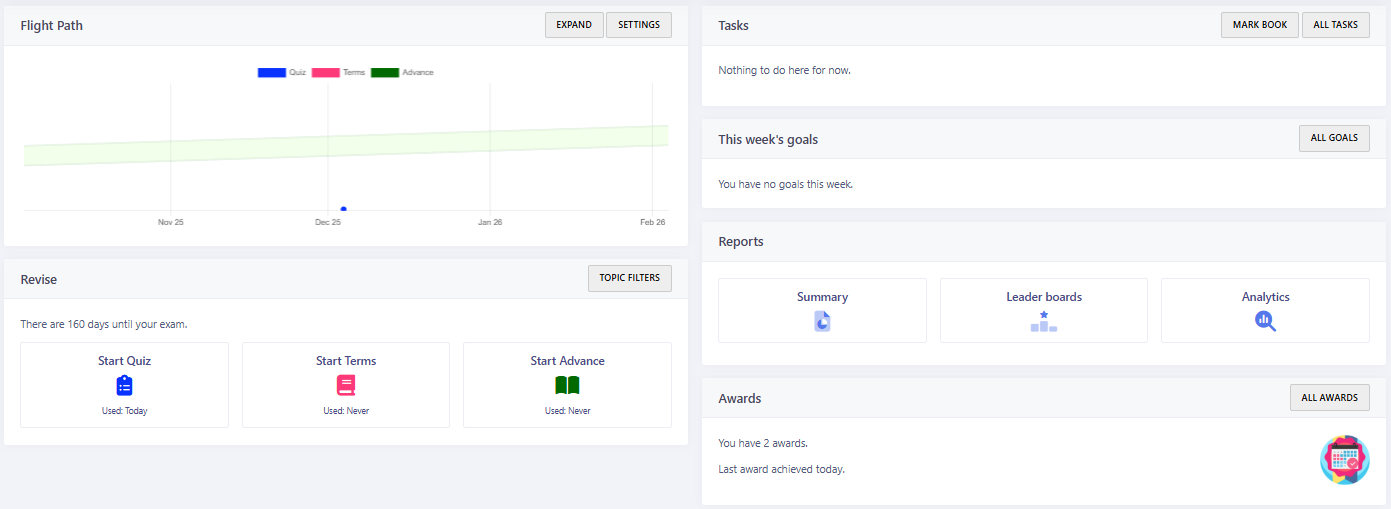Expand the Flight Path chart

[574, 25]
